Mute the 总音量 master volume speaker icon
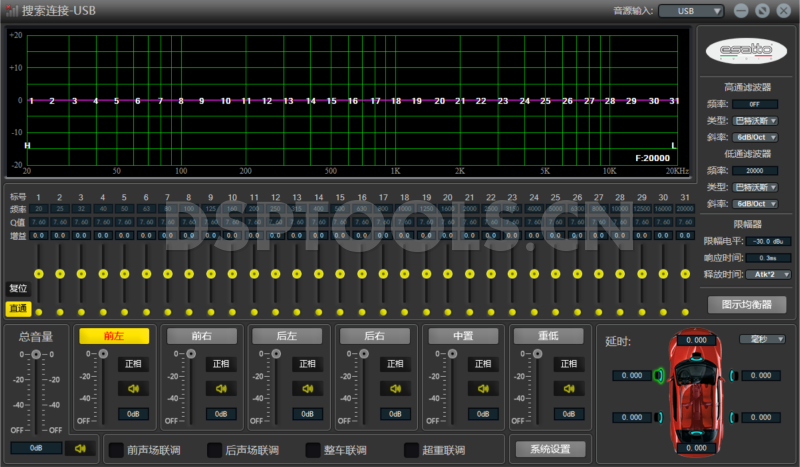Image resolution: width=800 pixels, height=467 pixels. [81, 449]
